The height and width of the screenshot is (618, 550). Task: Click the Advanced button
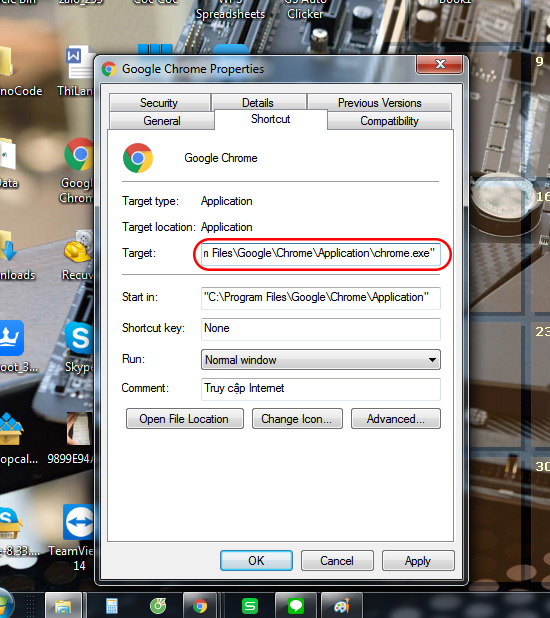pos(395,419)
